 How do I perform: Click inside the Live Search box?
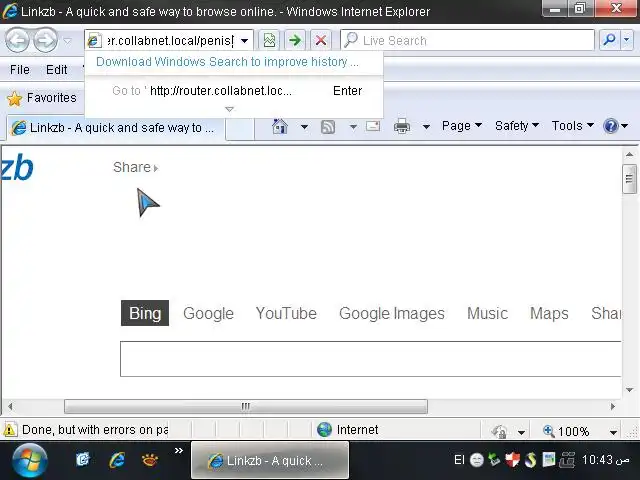467,40
